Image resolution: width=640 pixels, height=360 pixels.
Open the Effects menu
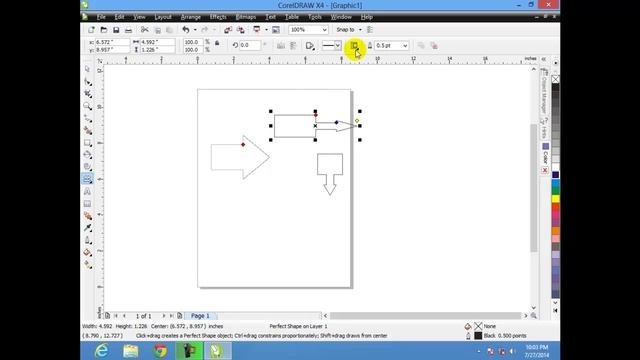click(218, 17)
